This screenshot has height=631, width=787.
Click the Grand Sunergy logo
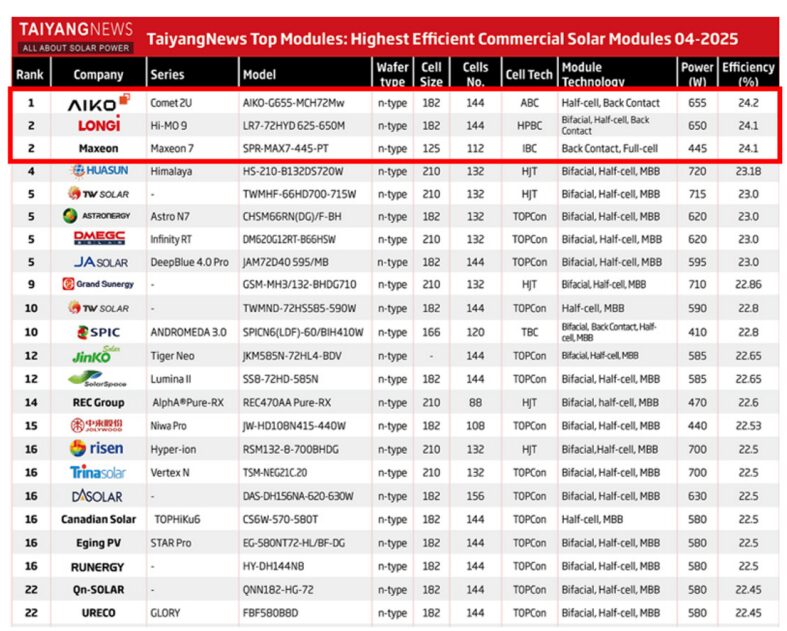pyautogui.click(x=98, y=285)
